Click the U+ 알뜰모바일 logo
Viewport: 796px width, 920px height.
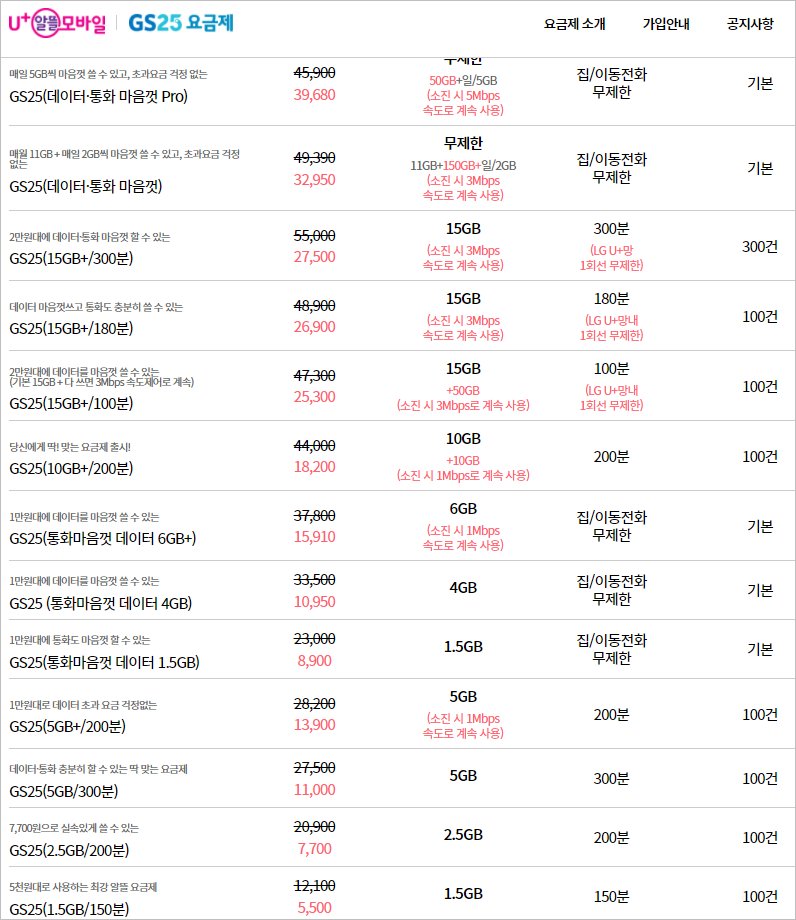point(58,23)
